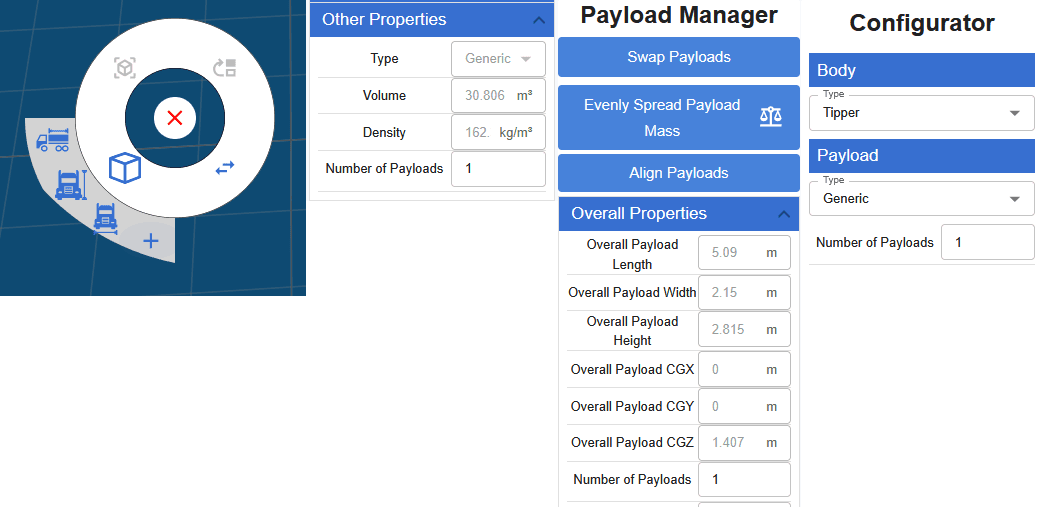
Task: Click the Payload section header in Configurator
Action: coord(921,156)
